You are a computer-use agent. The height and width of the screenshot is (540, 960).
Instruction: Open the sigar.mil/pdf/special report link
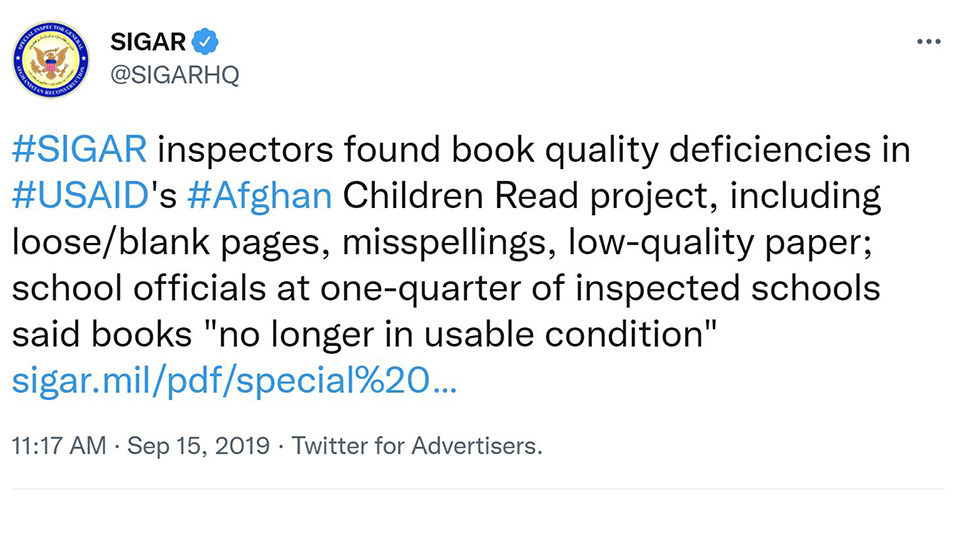coord(234,380)
